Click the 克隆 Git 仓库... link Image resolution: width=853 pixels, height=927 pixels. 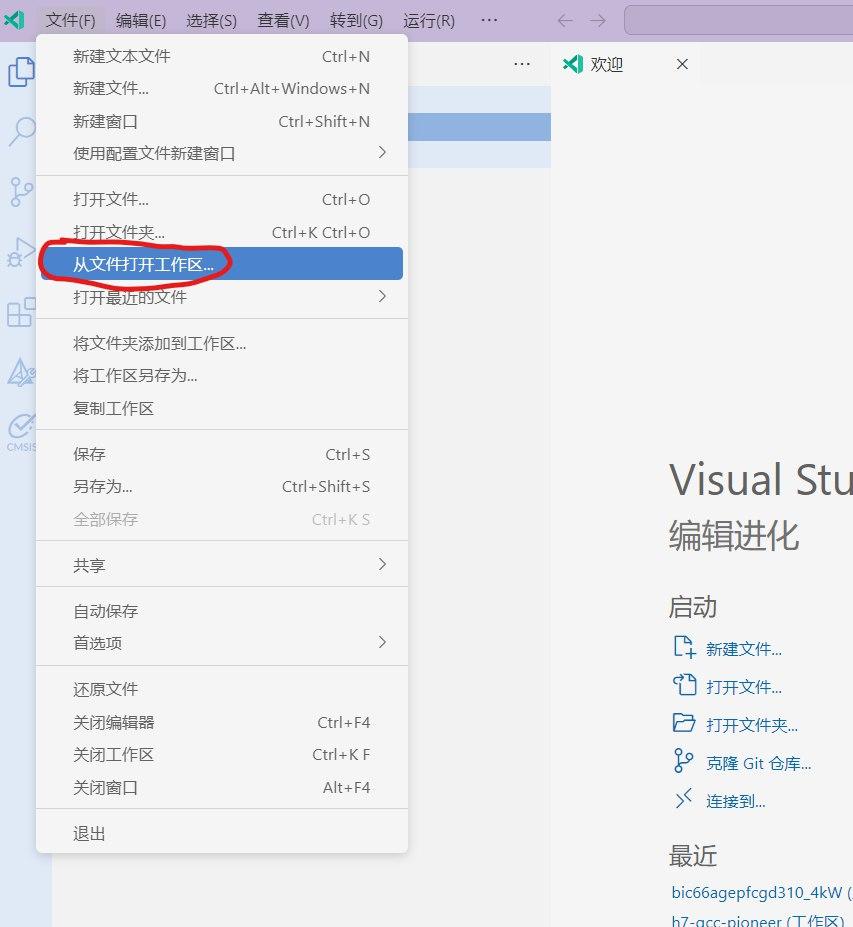point(758,763)
